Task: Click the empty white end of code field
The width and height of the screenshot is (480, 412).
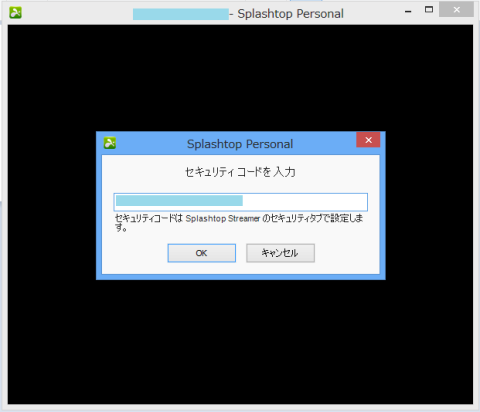Action: click(304, 202)
